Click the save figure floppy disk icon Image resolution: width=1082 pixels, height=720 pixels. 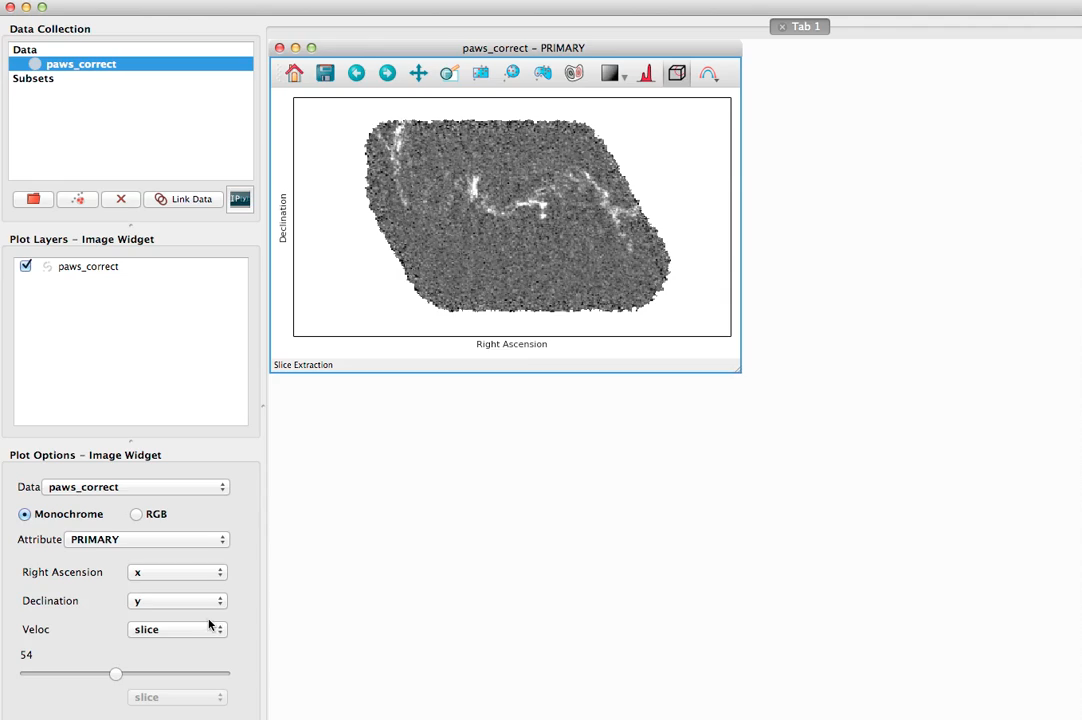(325, 73)
